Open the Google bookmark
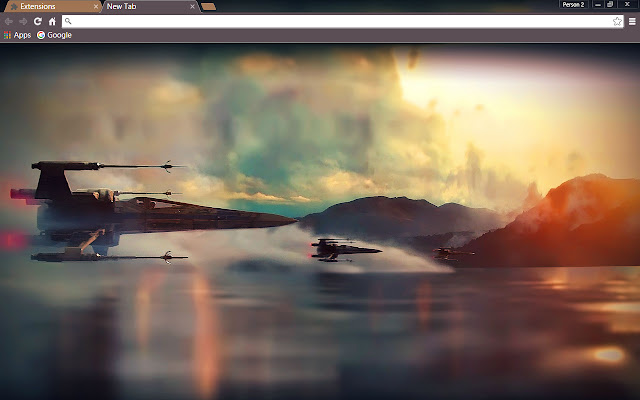The width and height of the screenshot is (640, 400). click(54, 35)
